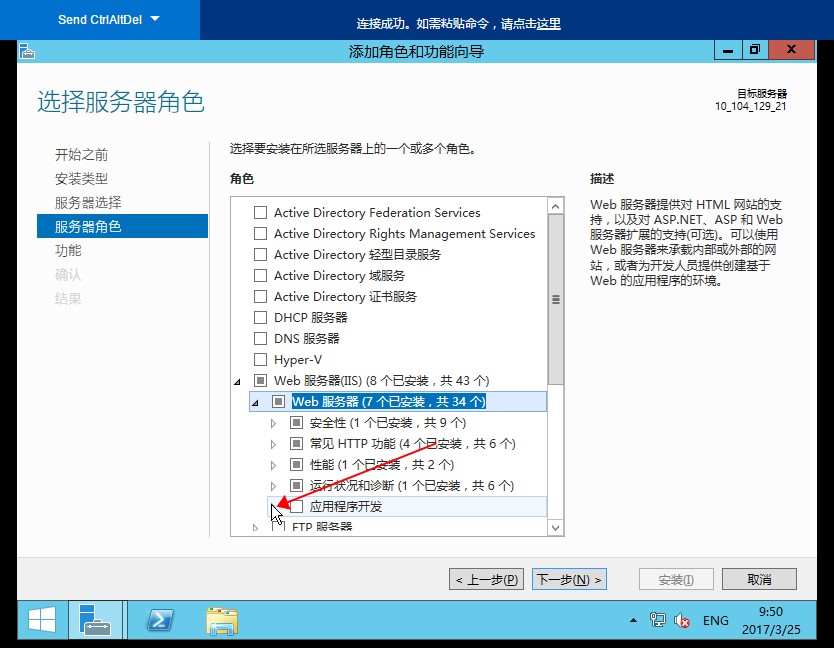Click the roles list scrollbar thumb
Viewport: 834px width, 648px height.
pos(555,300)
